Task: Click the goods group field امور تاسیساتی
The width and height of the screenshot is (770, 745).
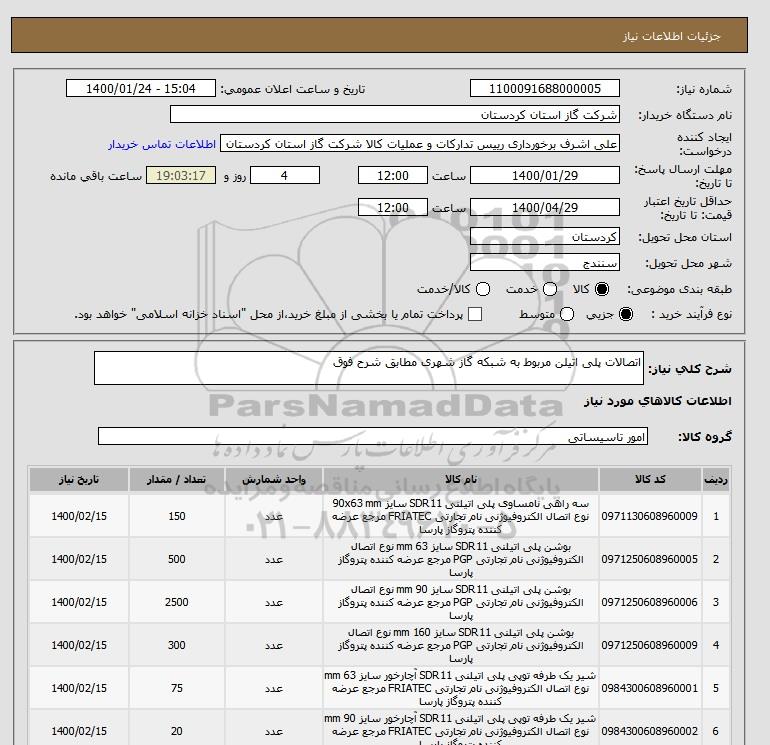Action: [x=373, y=436]
